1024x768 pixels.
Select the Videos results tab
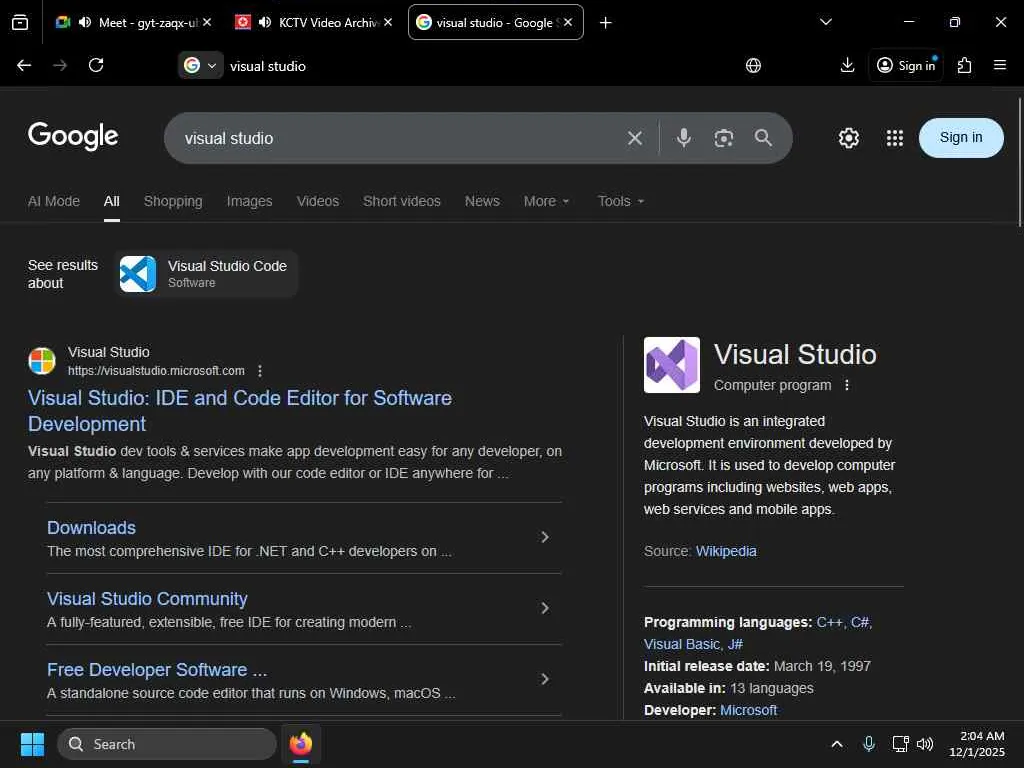pos(318,201)
